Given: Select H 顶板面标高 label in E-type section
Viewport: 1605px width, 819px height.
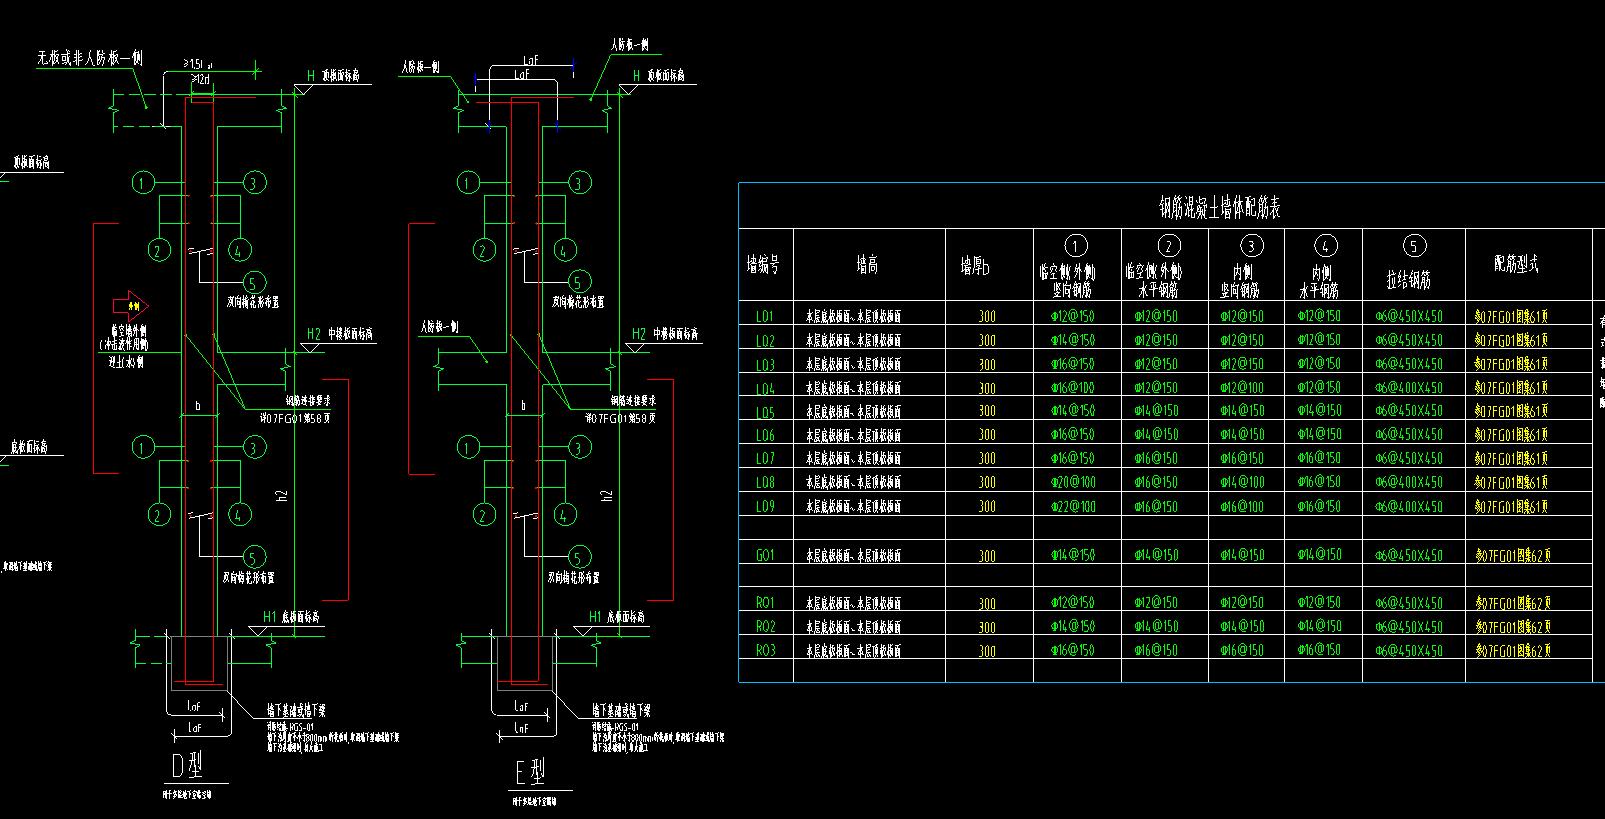Looking at the screenshot, I should [658, 75].
